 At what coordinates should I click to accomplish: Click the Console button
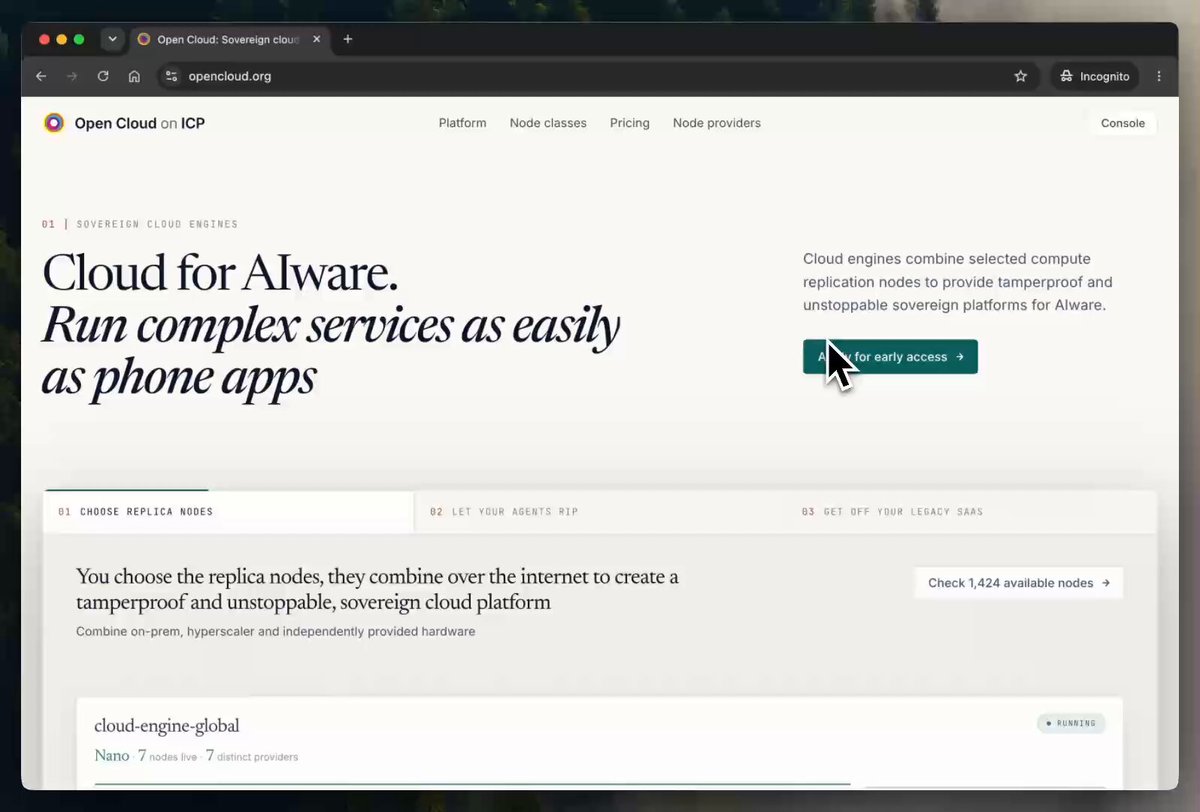1123,123
